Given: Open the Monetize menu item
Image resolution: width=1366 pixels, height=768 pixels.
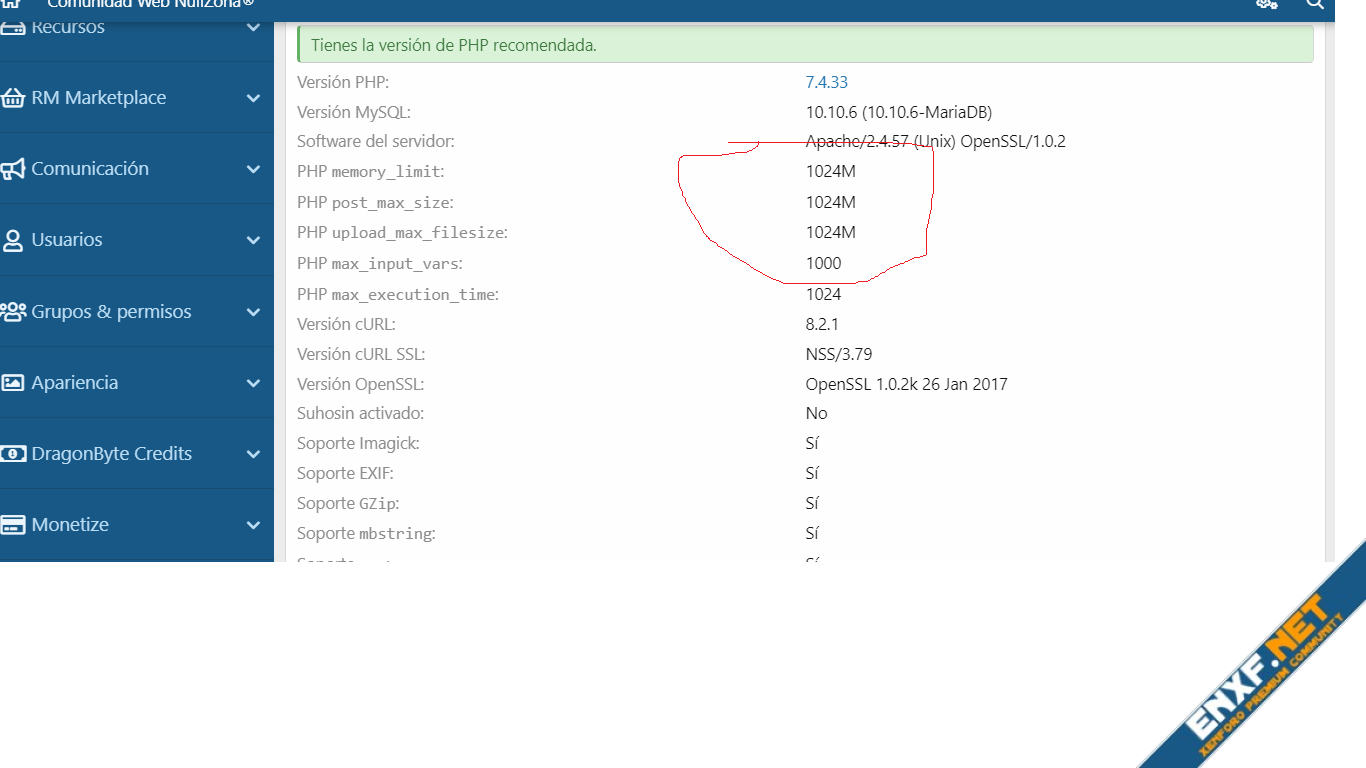Looking at the screenshot, I should [70, 525].
